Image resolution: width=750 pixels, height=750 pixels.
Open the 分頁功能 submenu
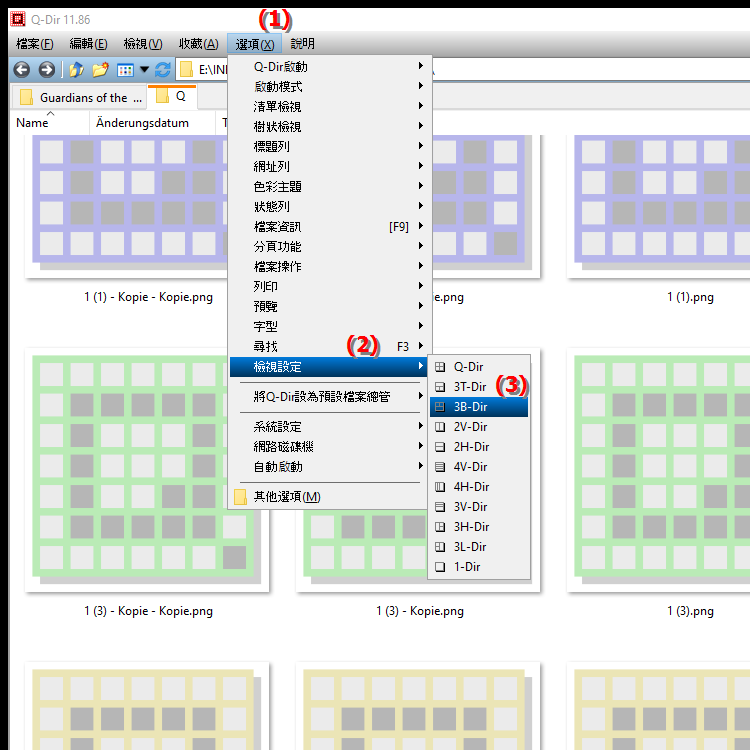point(329,247)
